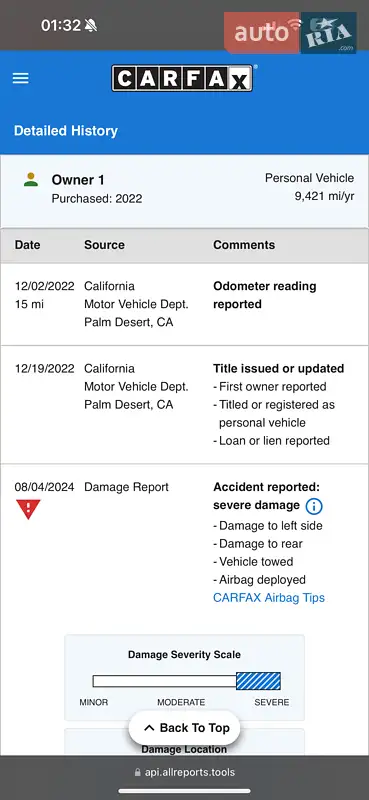Screen dimensions: 369x800
Task: Click the red warning triangle icon
Action: [28, 509]
